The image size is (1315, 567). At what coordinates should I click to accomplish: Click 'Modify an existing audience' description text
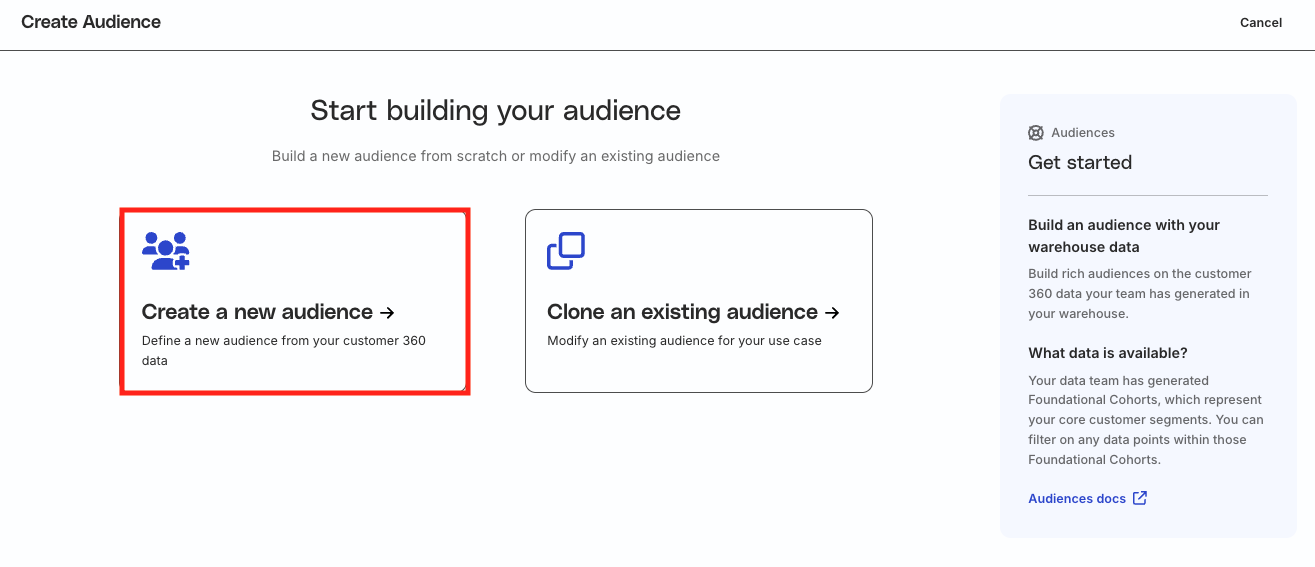tap(684, 341)
